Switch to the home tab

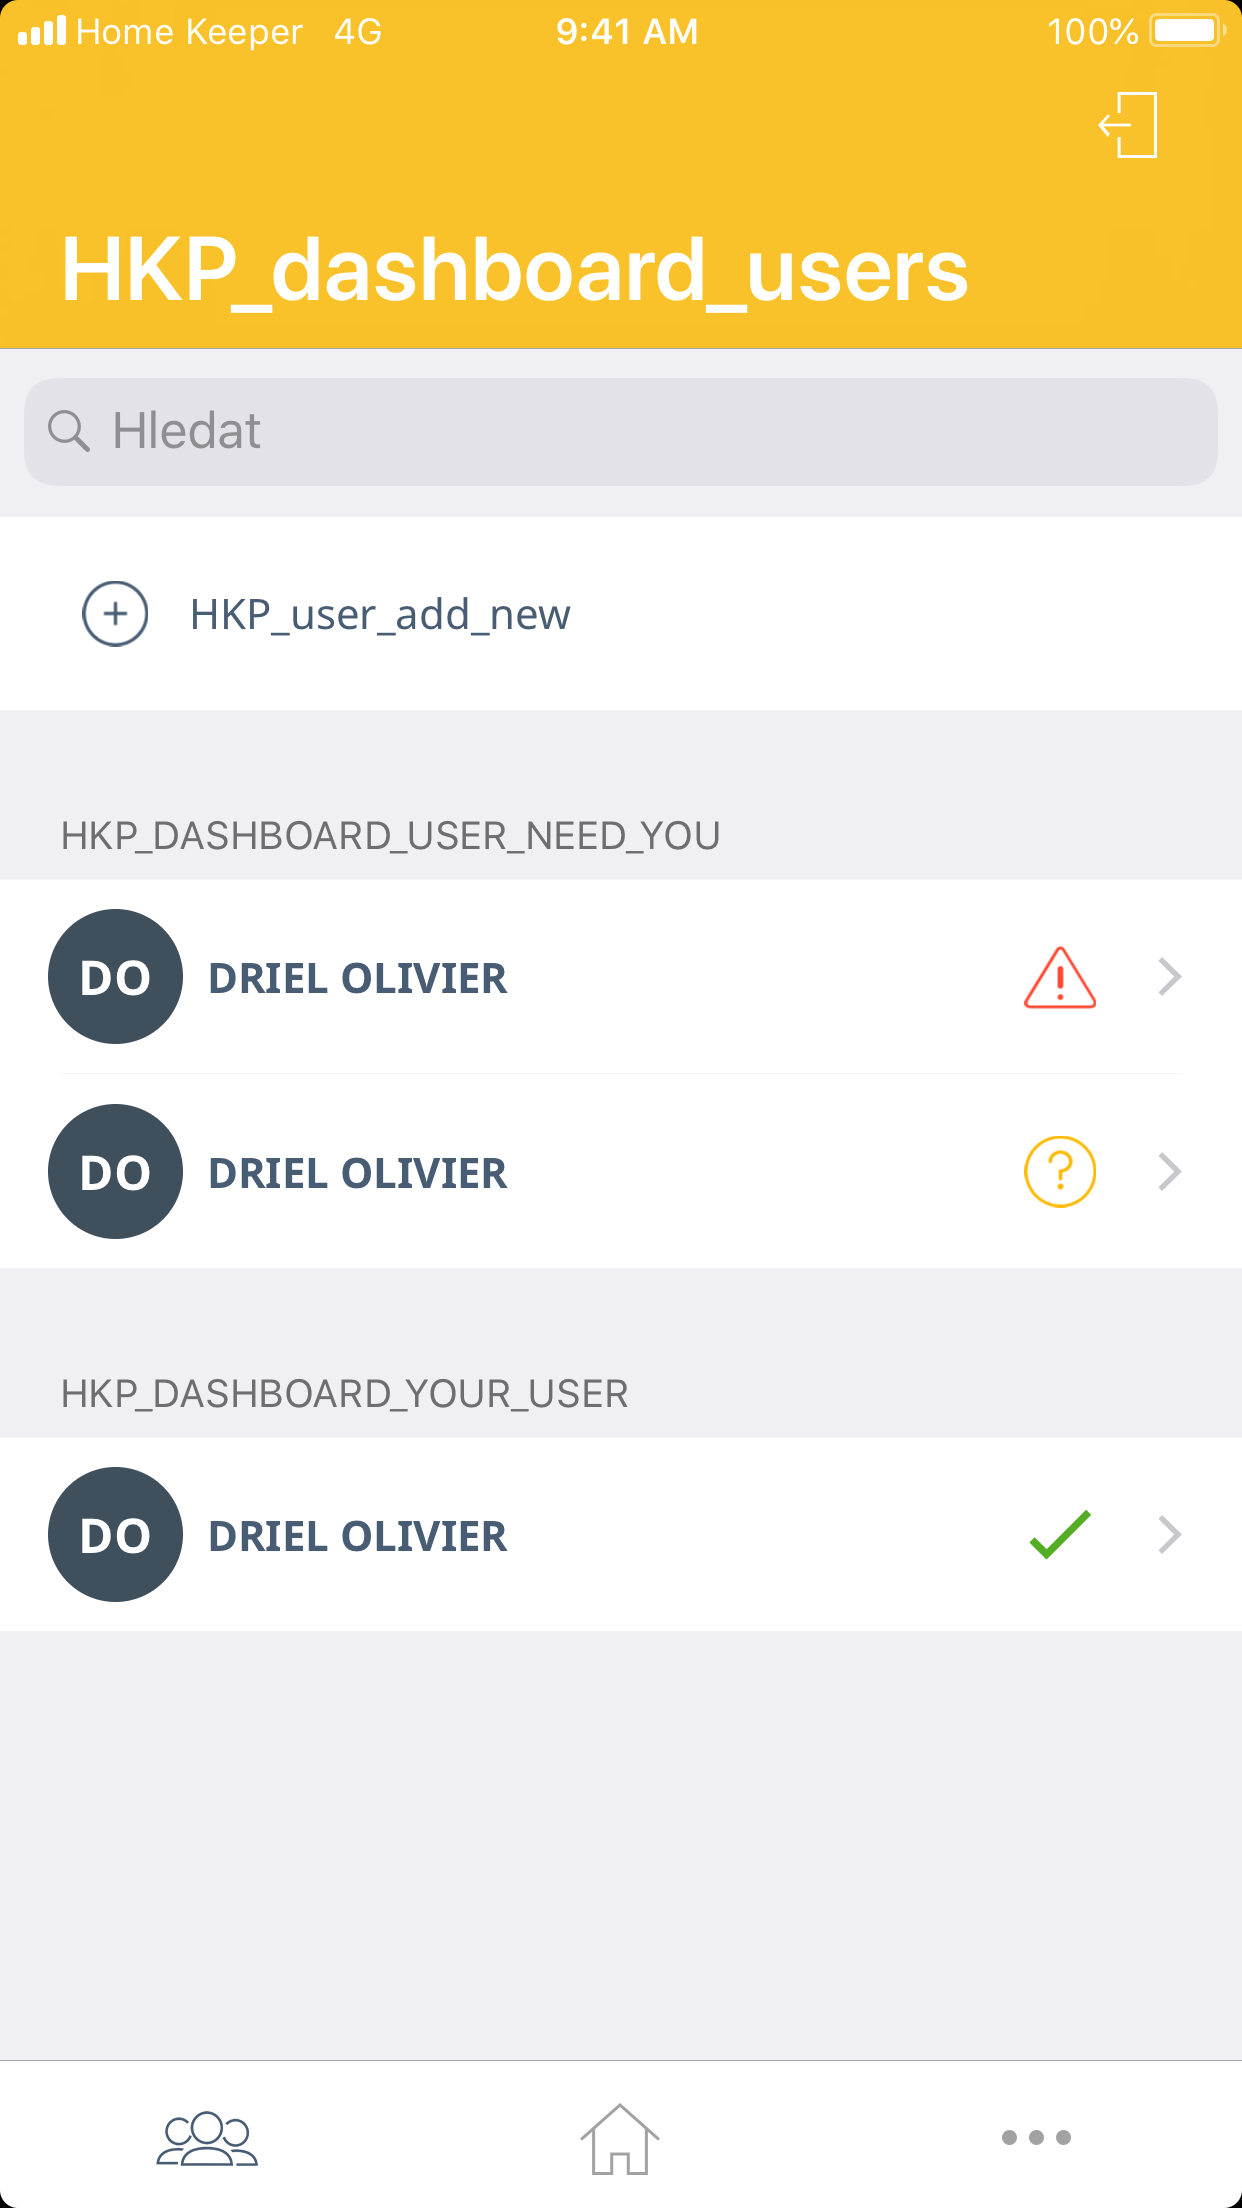click(x=620, y=2138)
